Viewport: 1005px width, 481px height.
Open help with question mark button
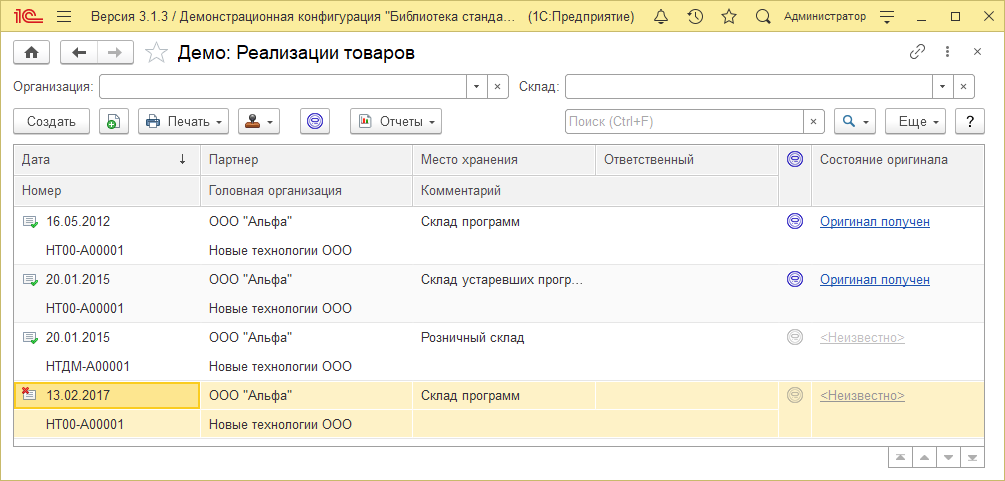970,121
